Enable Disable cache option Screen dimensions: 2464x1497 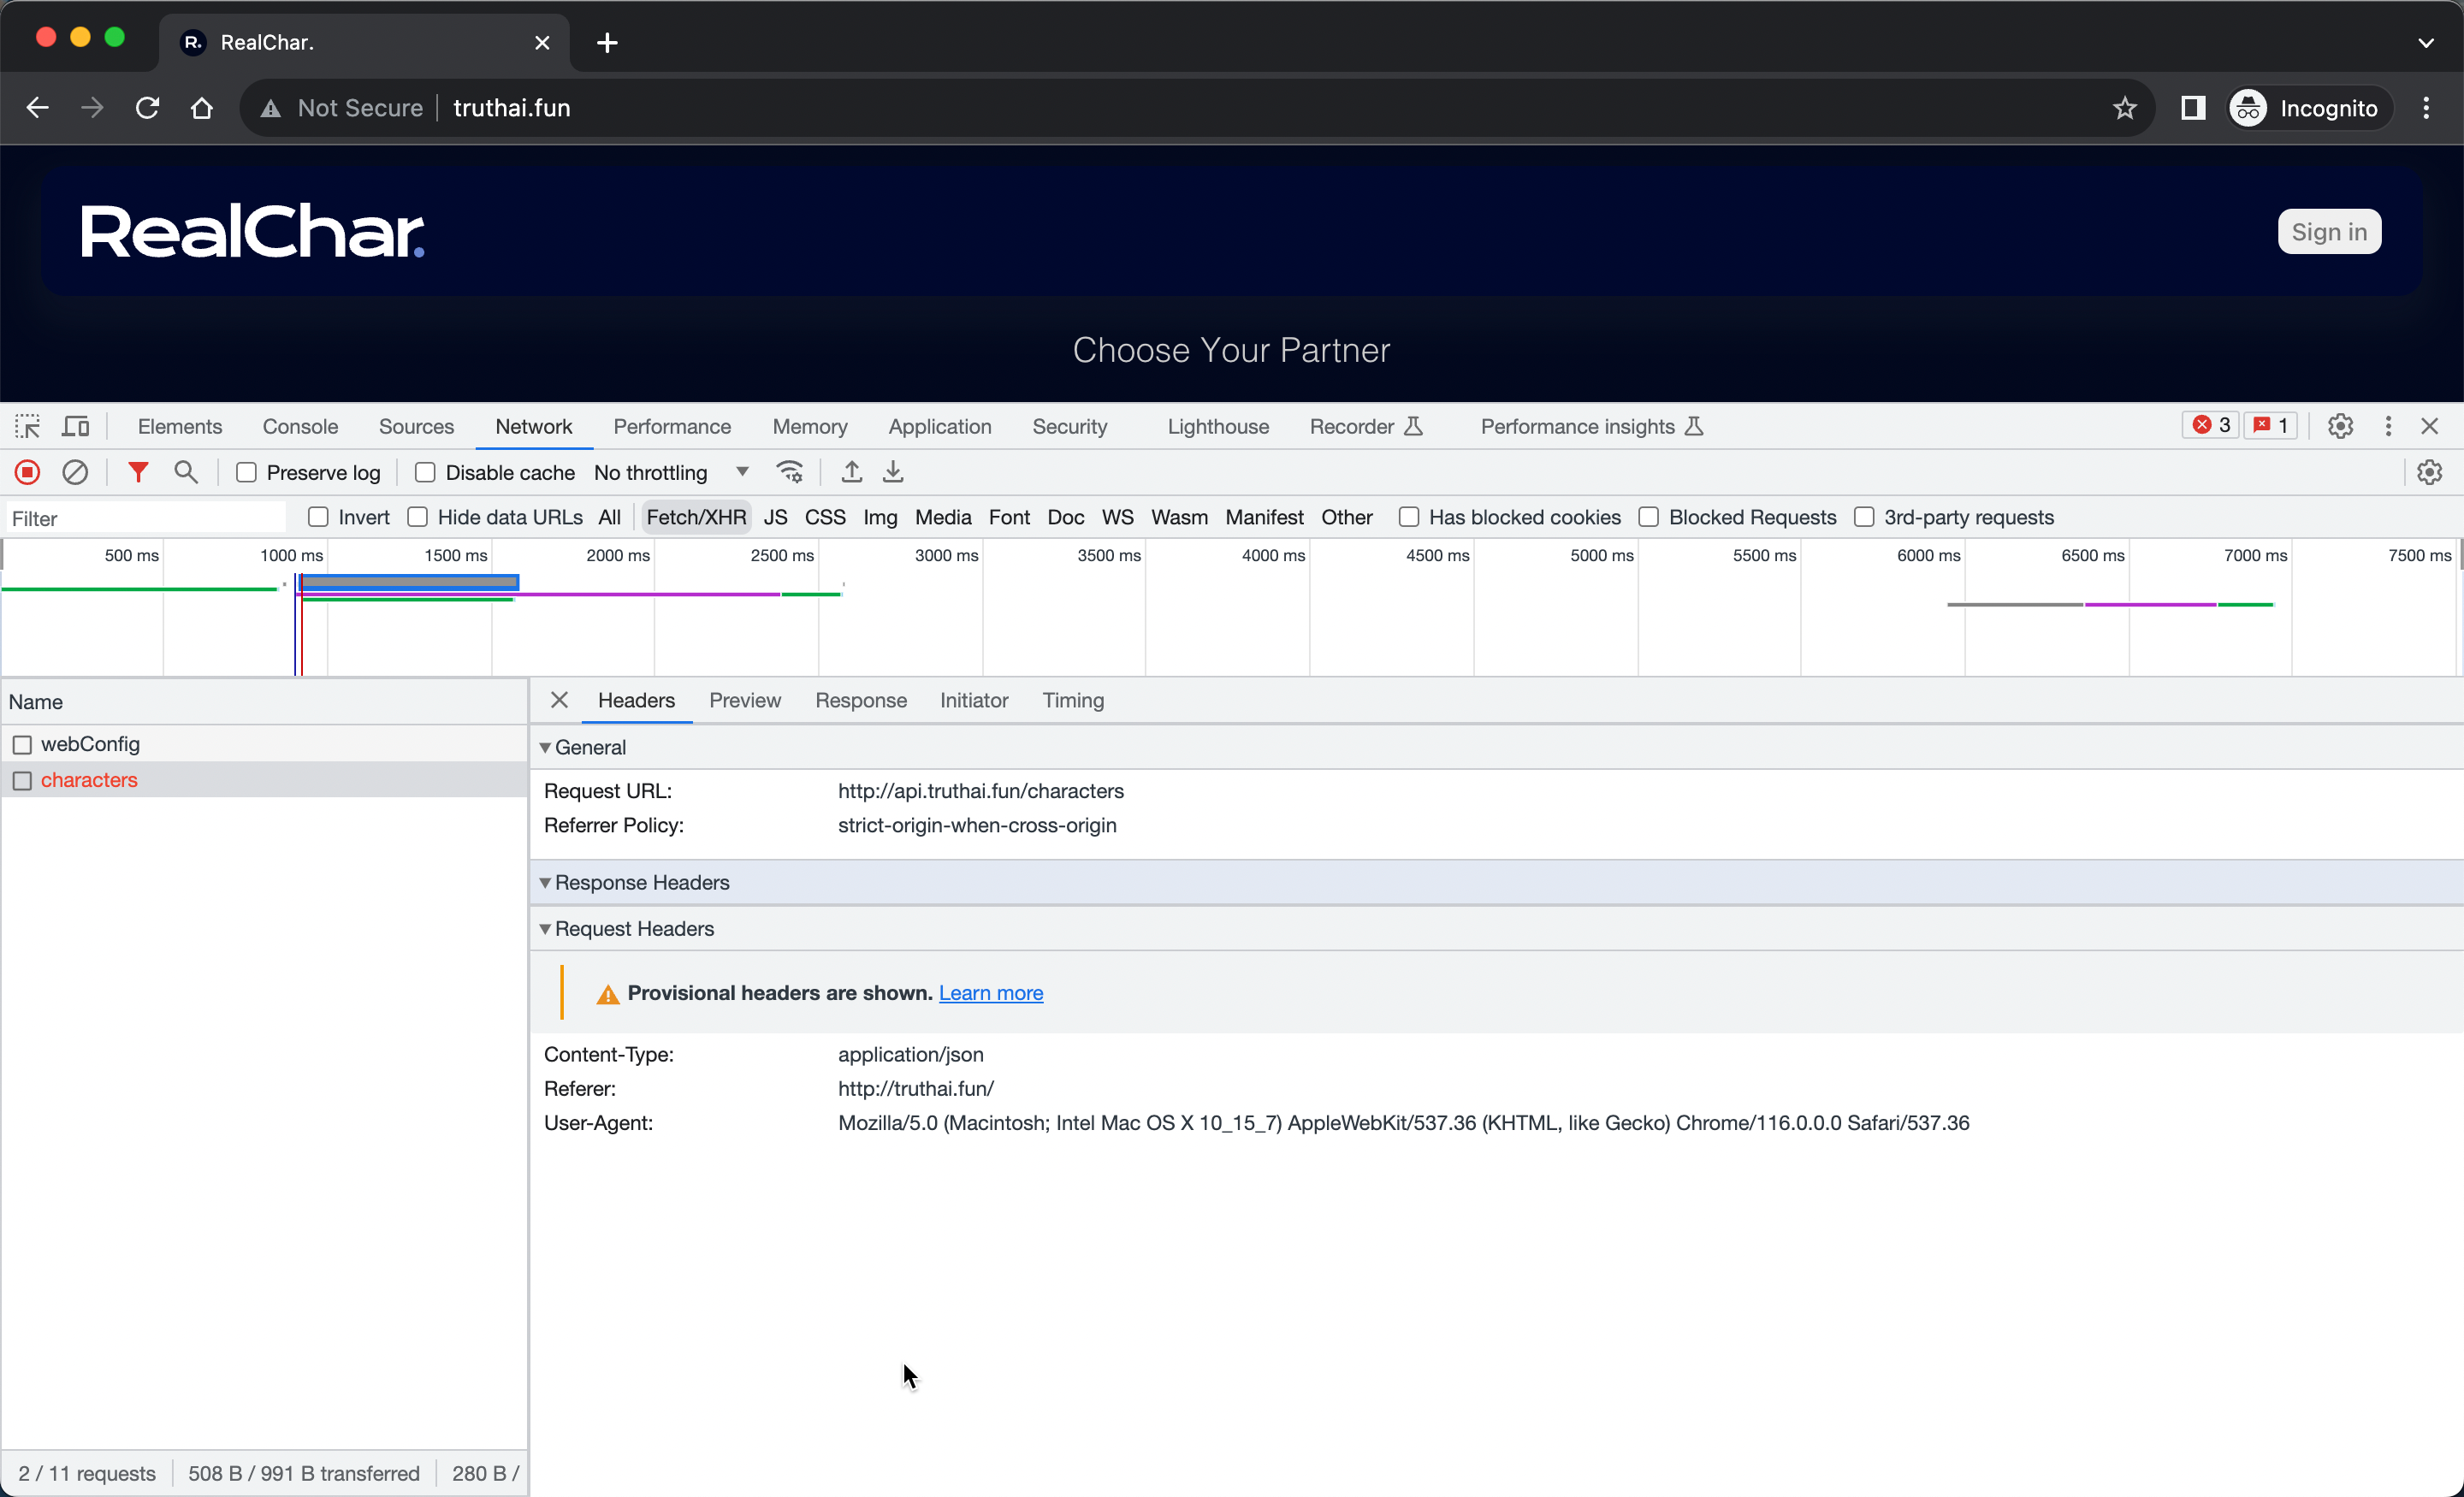(x=424, y=471)
